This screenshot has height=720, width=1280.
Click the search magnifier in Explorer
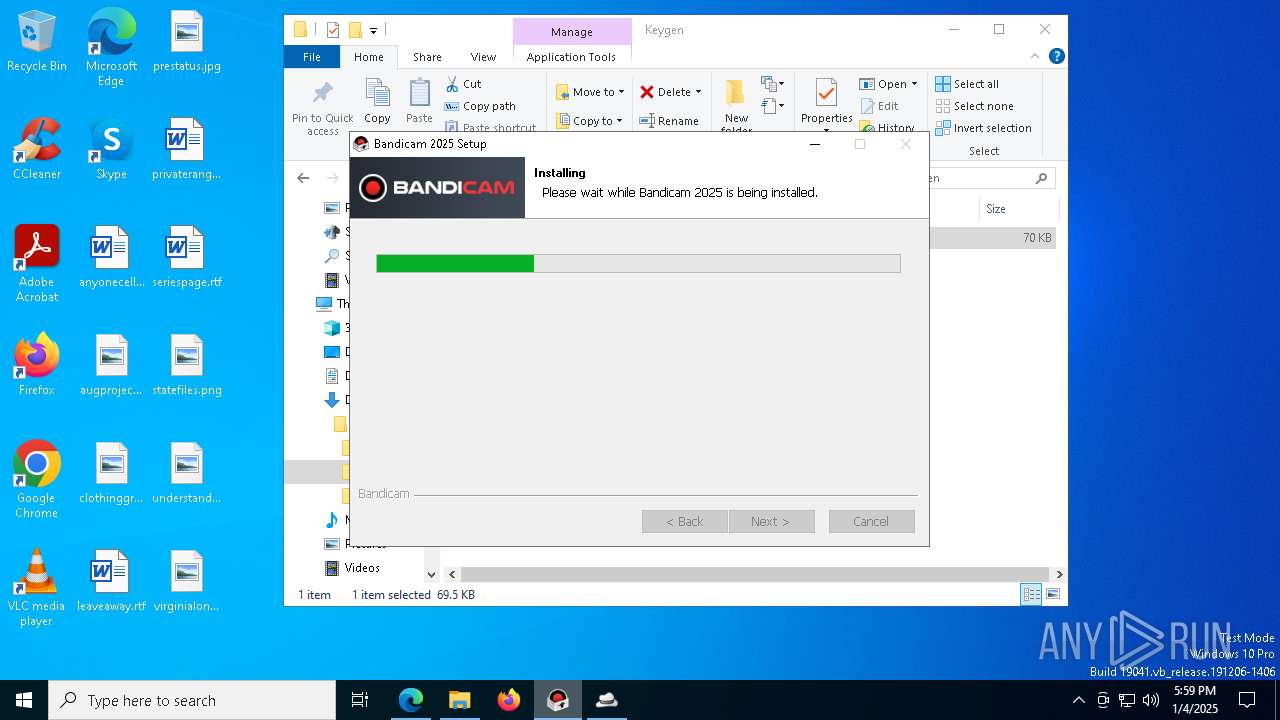coord(1041,178)
